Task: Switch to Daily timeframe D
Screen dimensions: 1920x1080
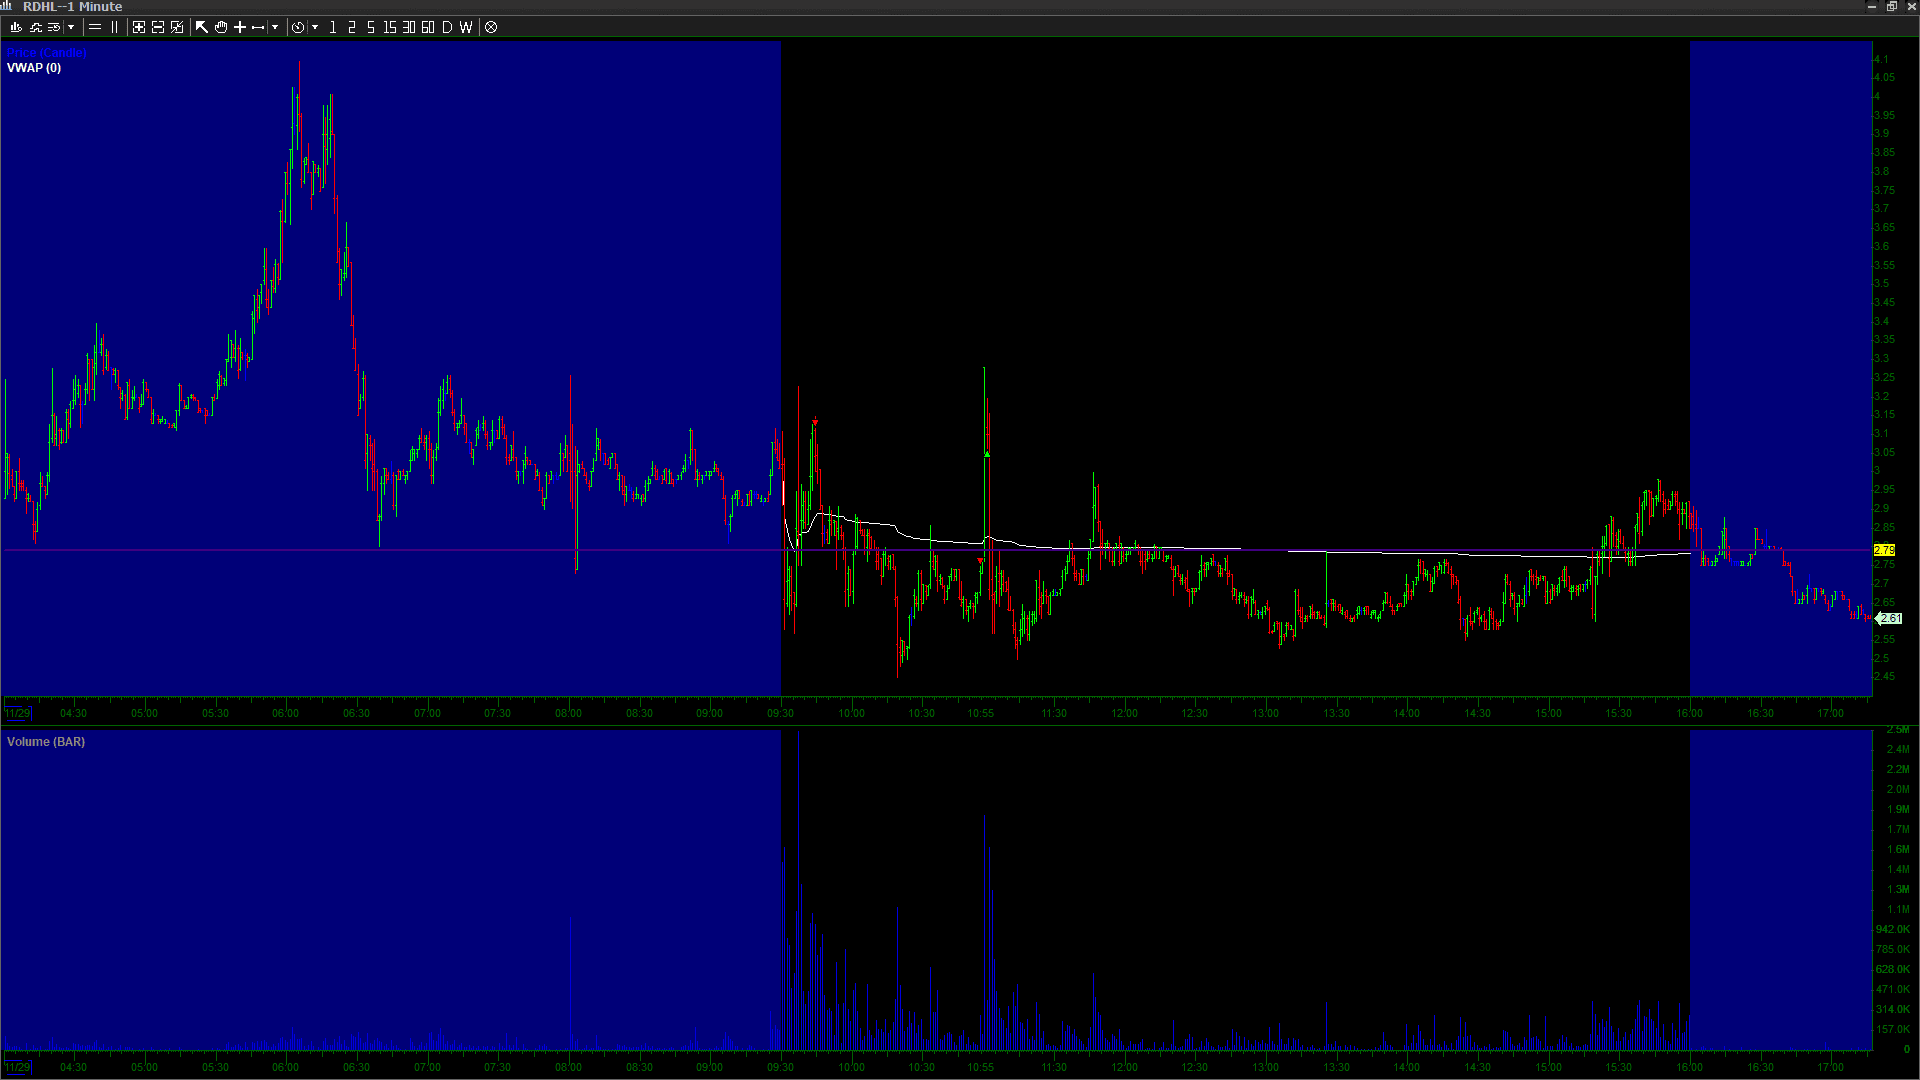Action: [x=447, y=27]
